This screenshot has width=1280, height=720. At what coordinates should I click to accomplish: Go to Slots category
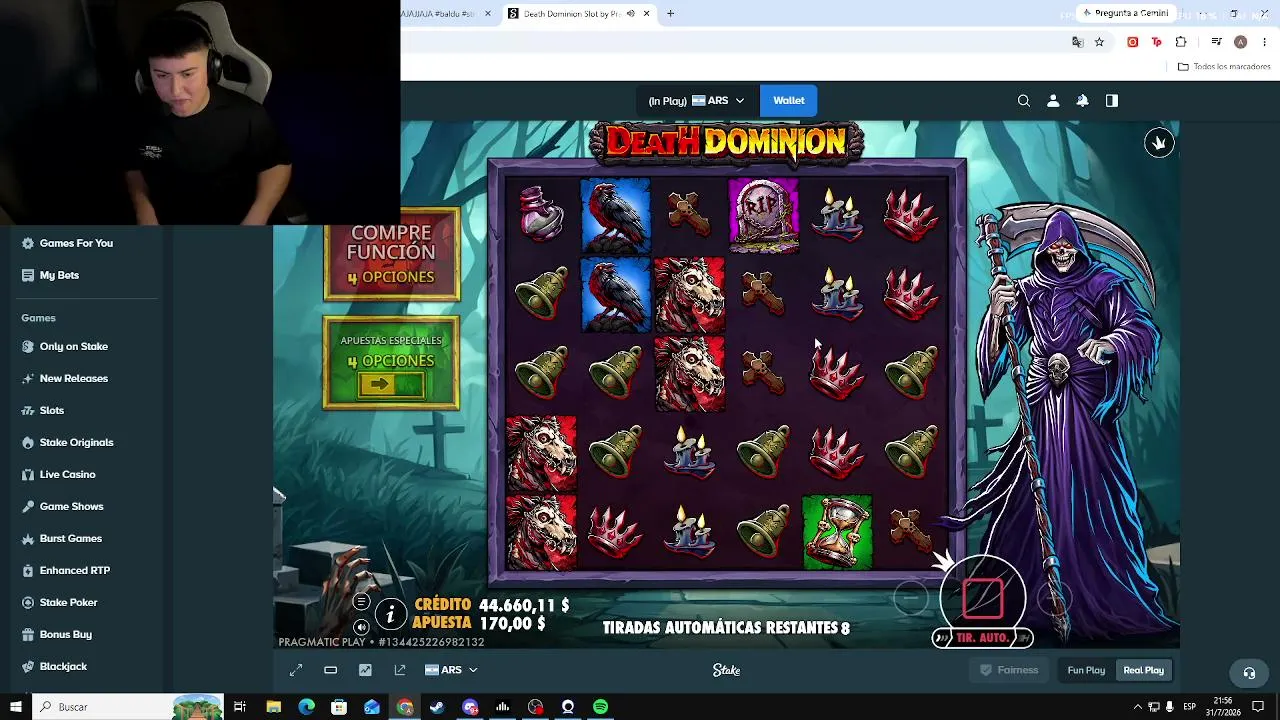(x=52, y=410)
